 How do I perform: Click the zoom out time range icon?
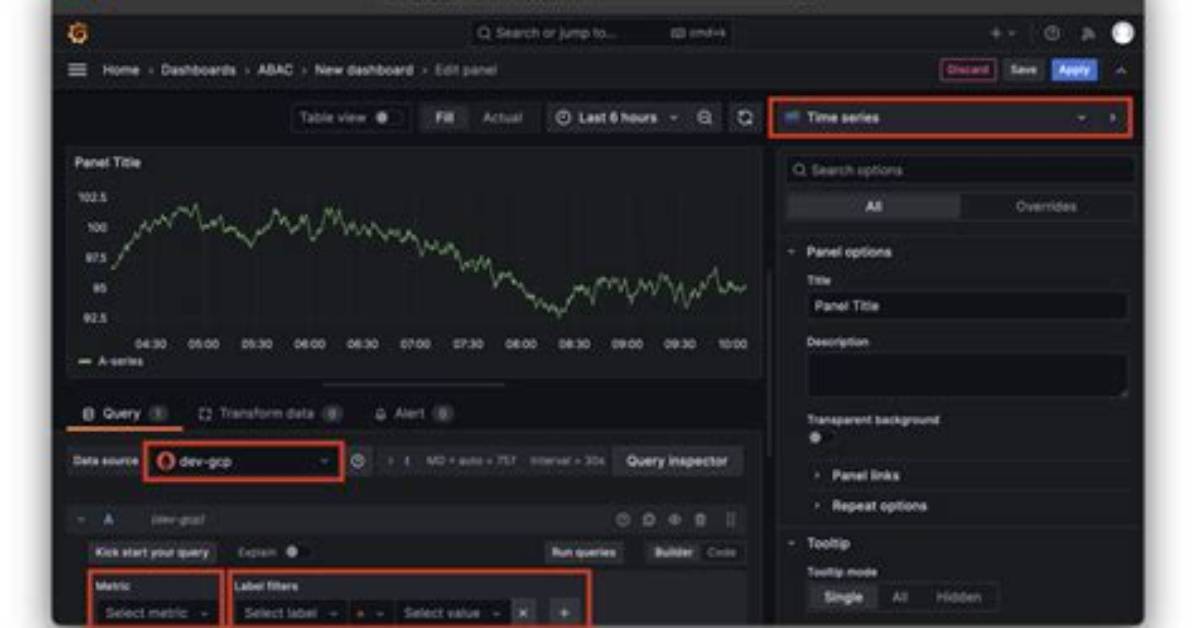705,118
